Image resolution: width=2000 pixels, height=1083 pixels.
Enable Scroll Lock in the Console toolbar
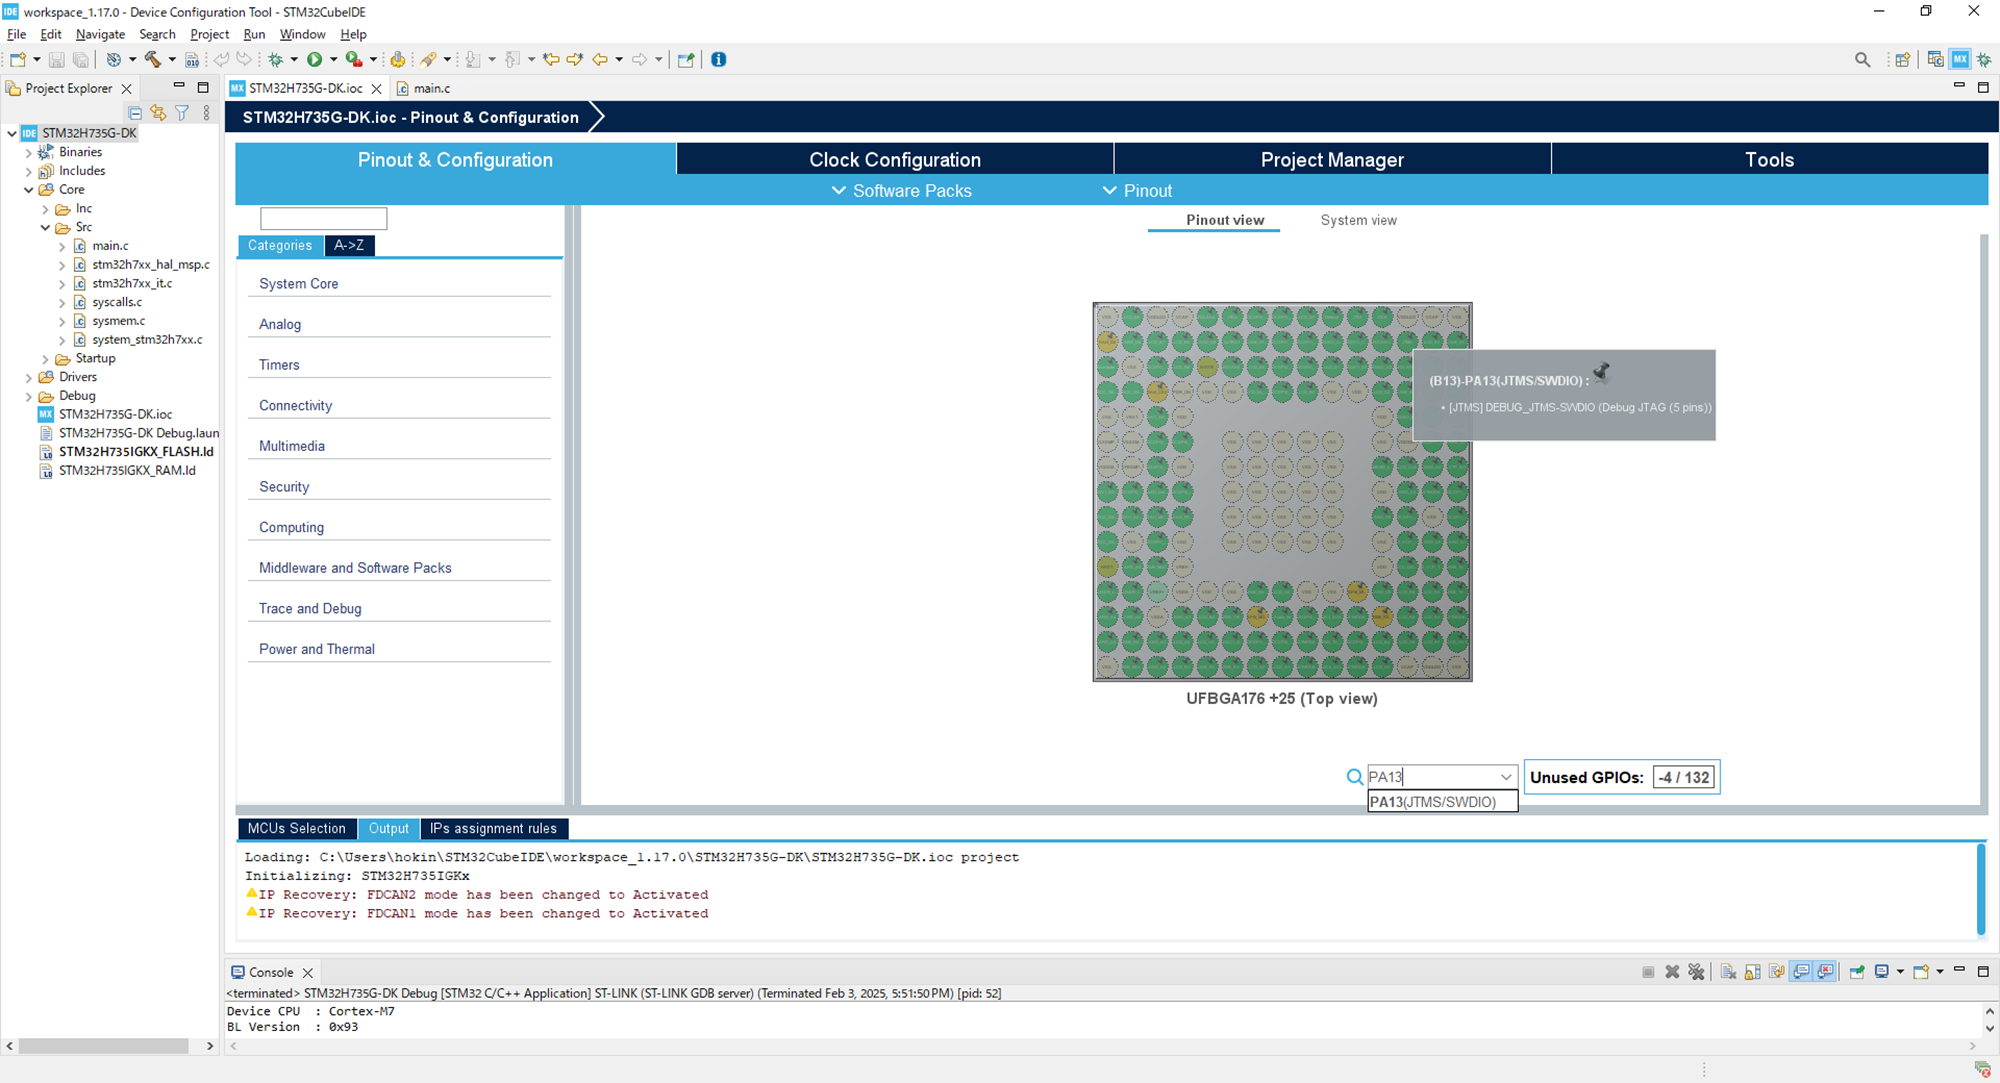coord(1751,971)
